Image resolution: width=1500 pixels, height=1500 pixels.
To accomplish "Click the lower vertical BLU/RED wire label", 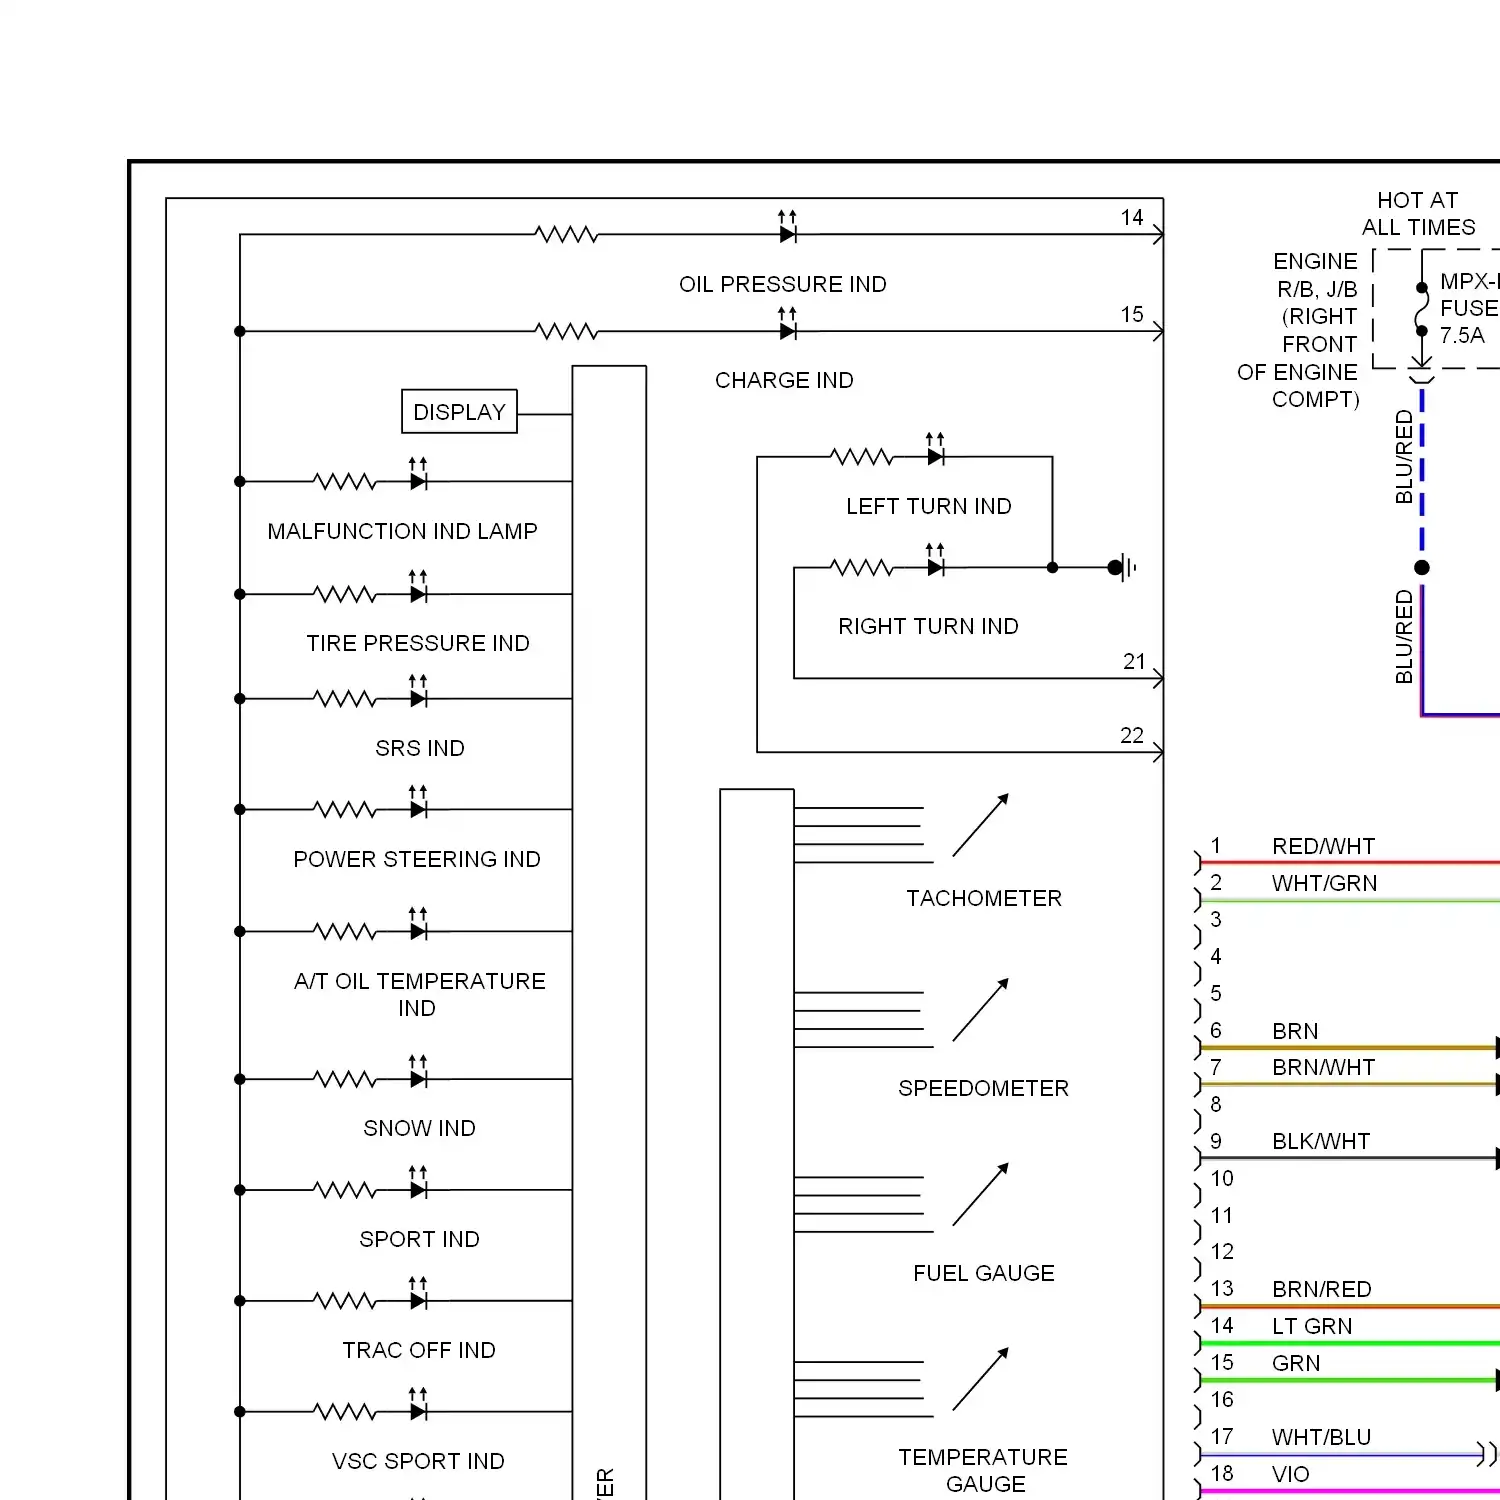I will pyautogui.click(x=1404, y=637).
